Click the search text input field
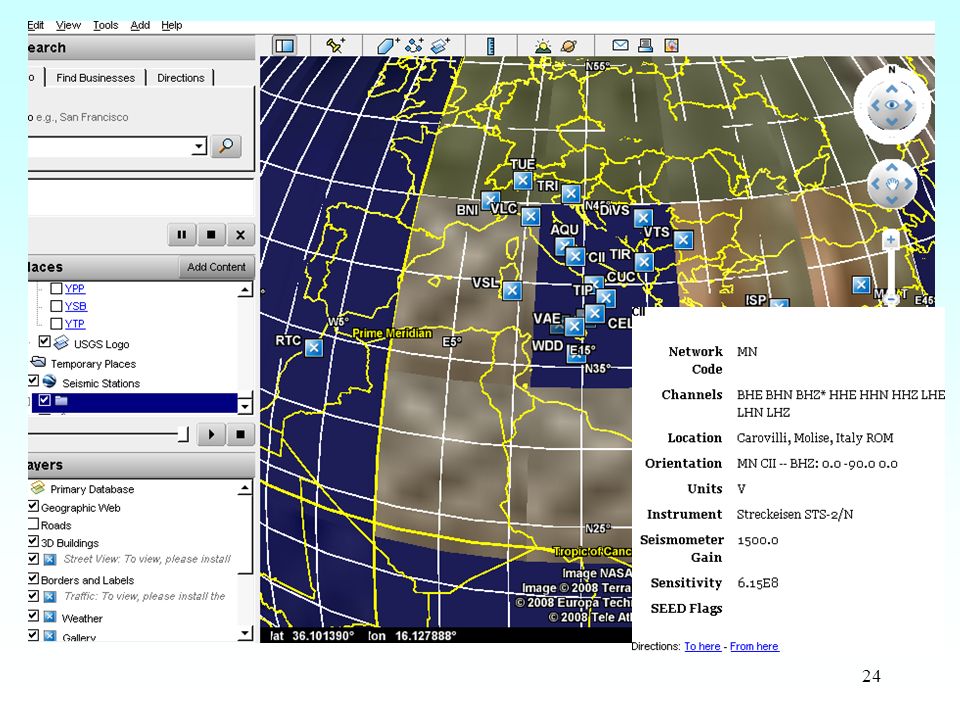Image resolution: width=960 pixels, height=720 pixels. point(110,146)
